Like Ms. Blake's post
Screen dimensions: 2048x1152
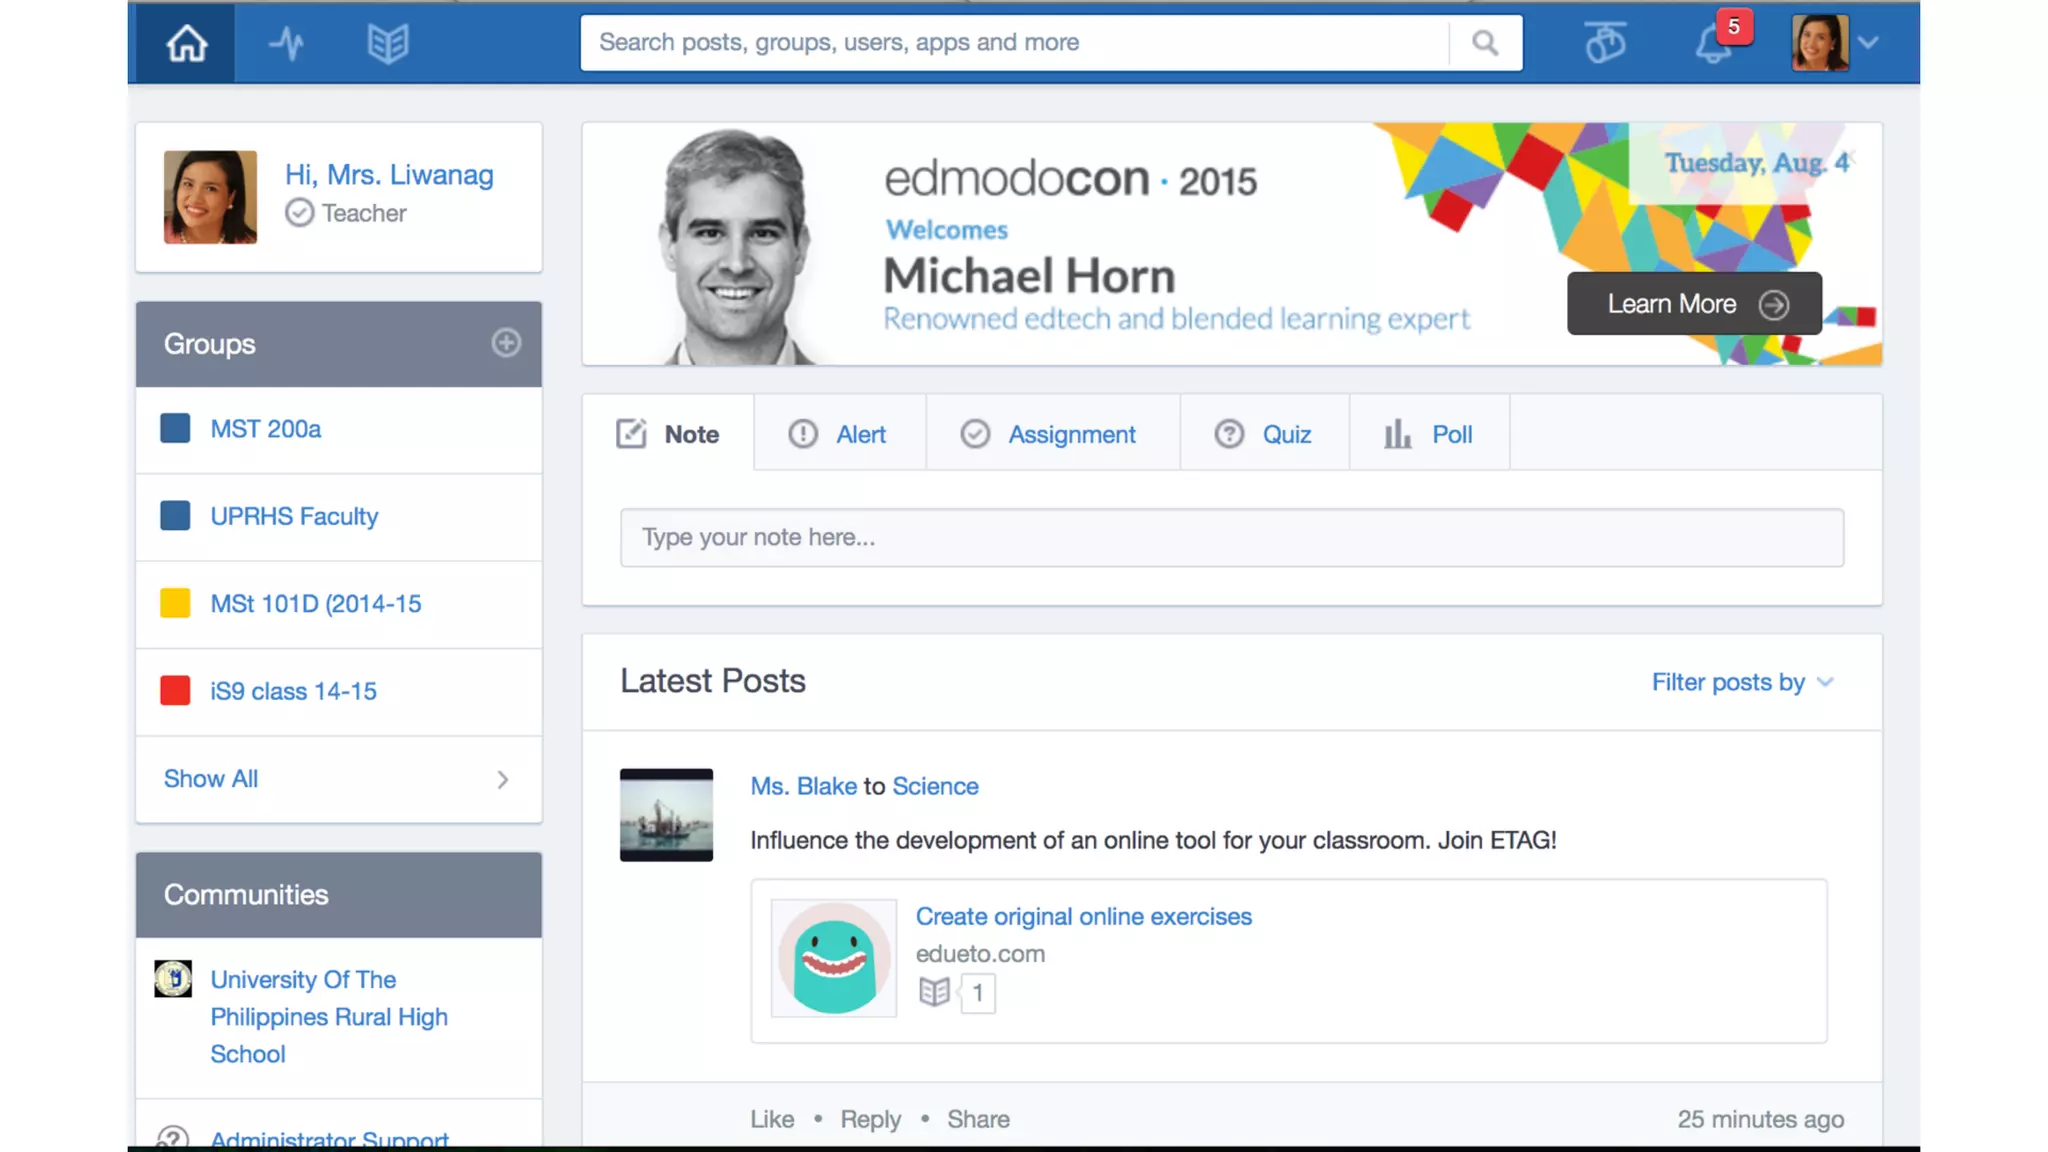772,1119
